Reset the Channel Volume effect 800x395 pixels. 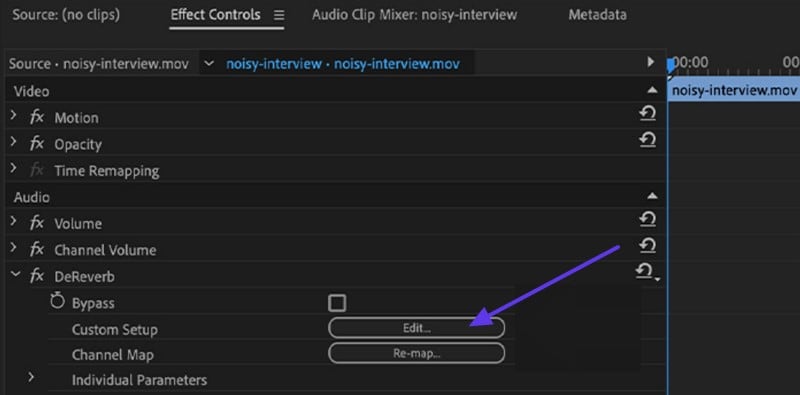(x=647, y=245)
